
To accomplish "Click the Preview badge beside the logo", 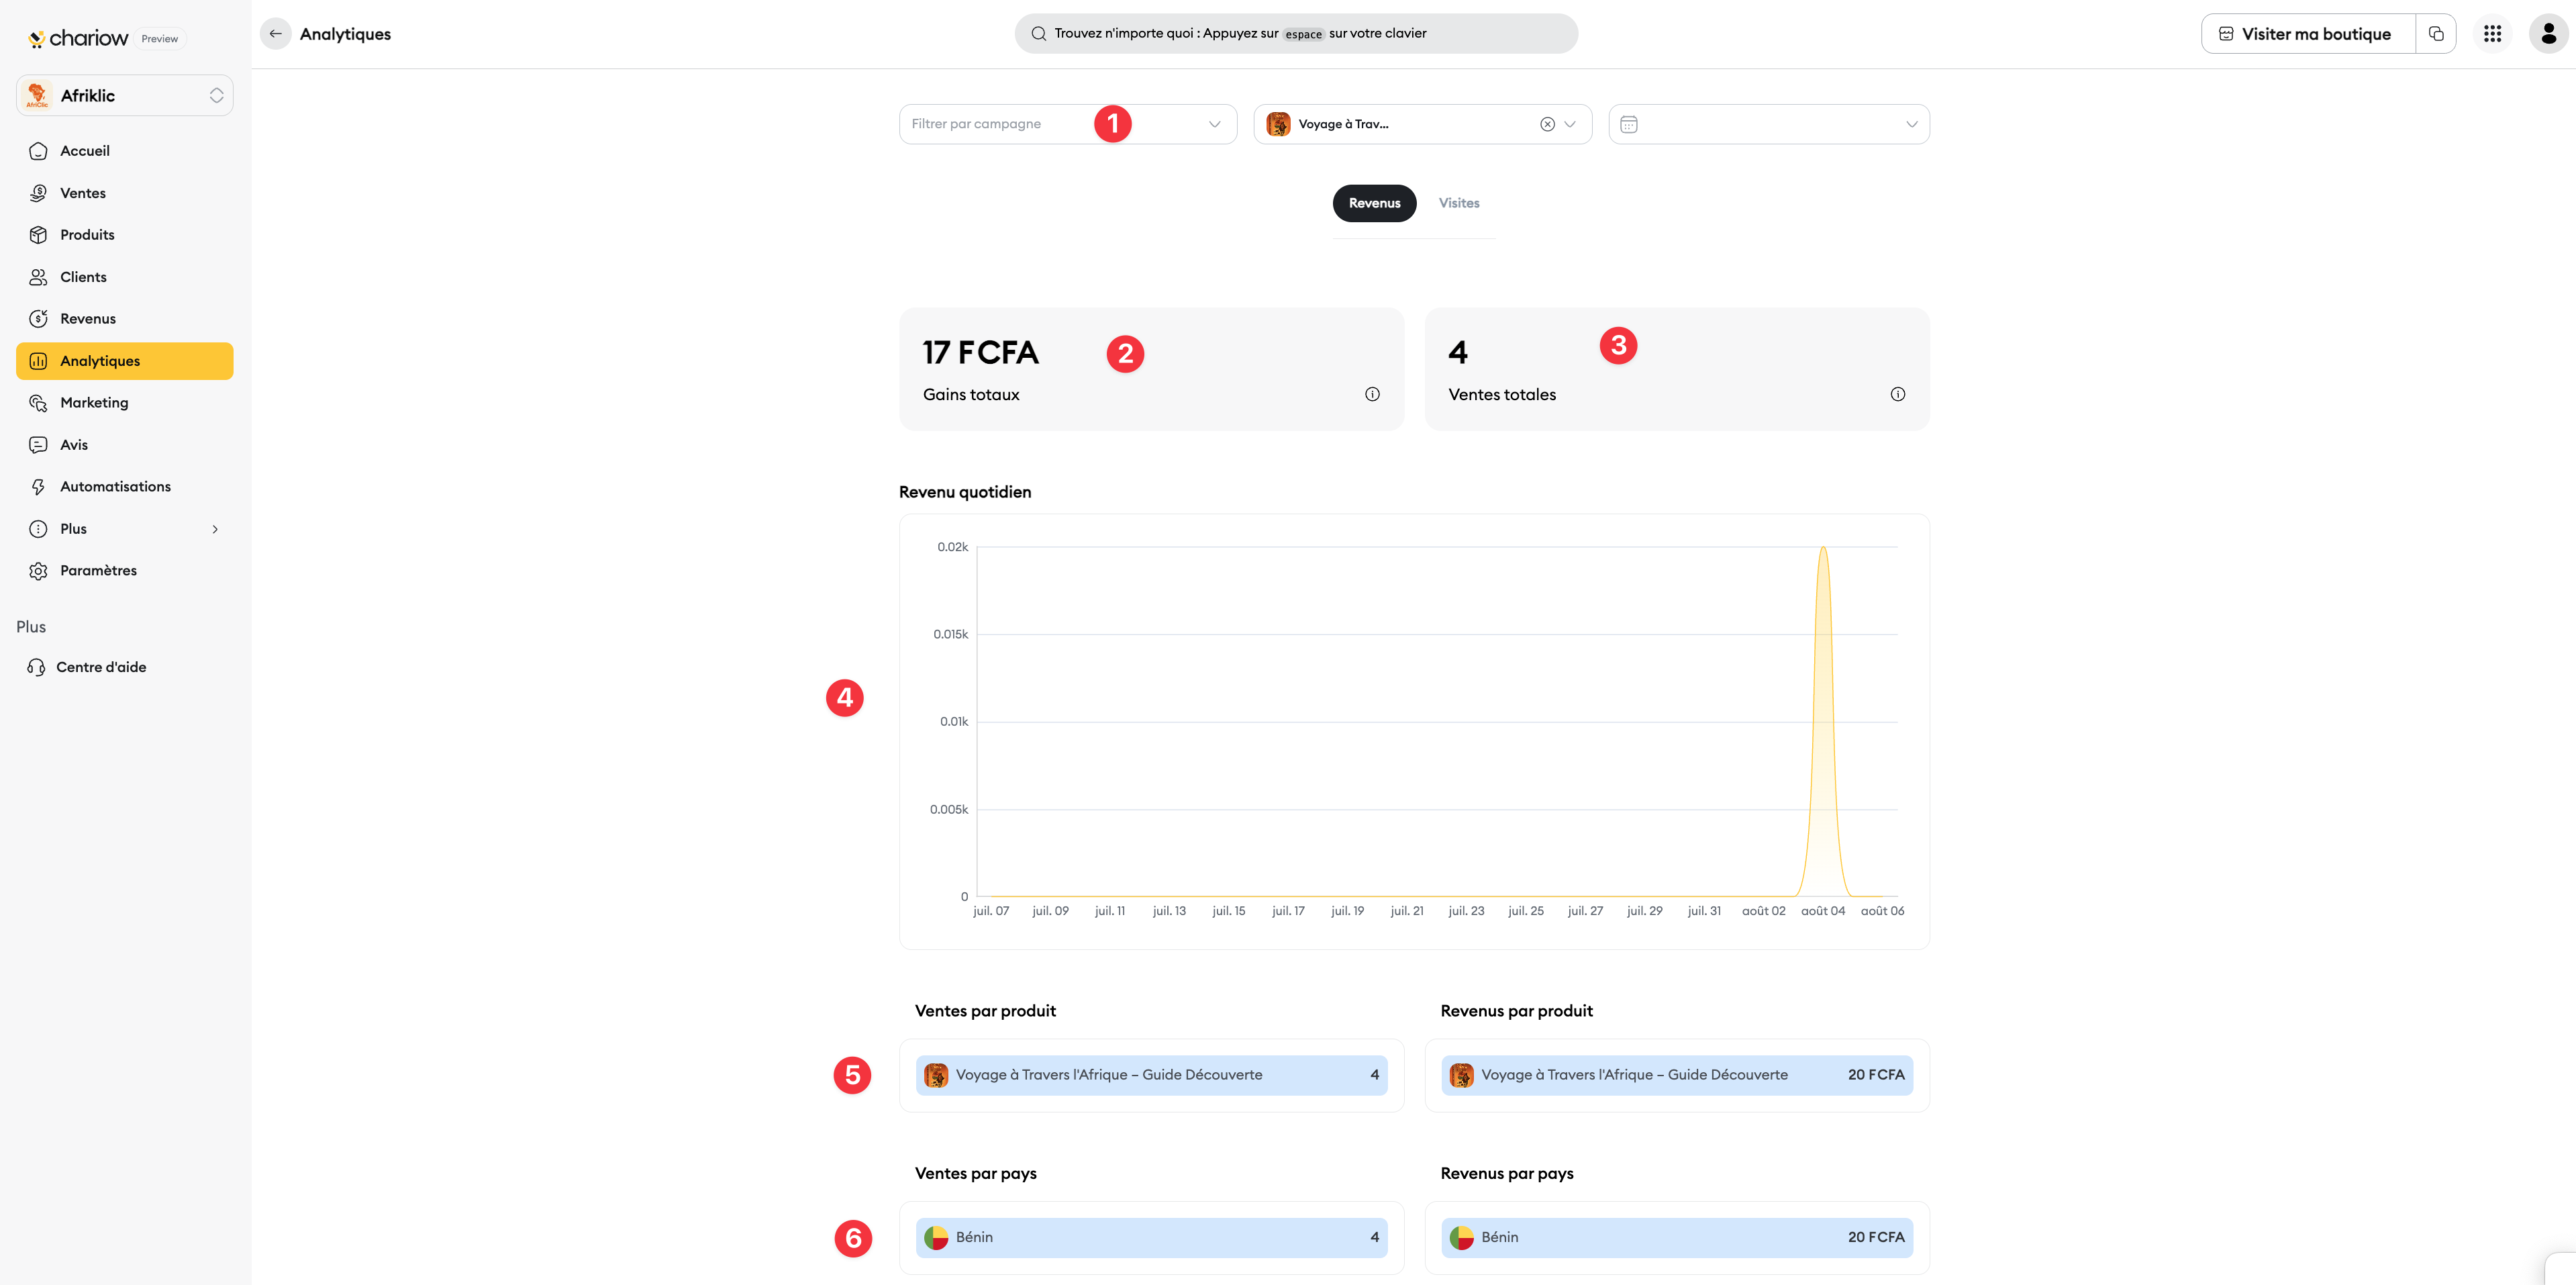I will point(160,39).
